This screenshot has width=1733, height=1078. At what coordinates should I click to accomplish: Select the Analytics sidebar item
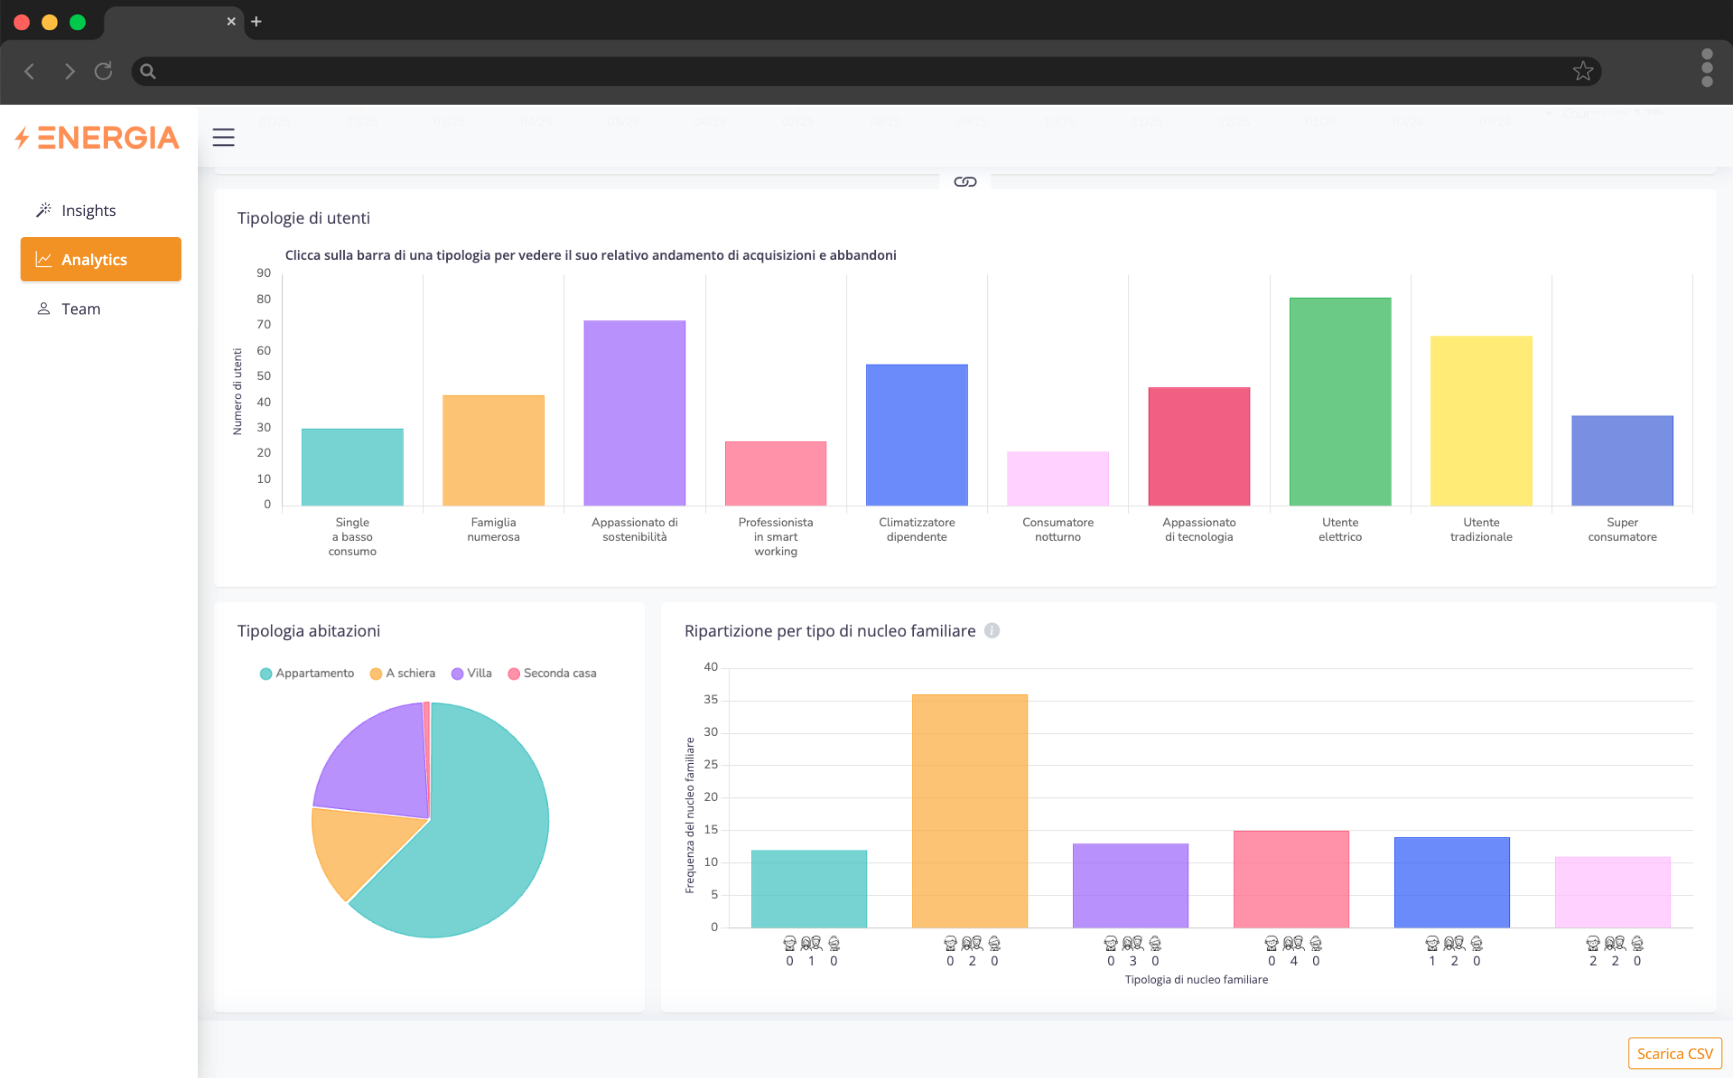(x=100, y=259)
